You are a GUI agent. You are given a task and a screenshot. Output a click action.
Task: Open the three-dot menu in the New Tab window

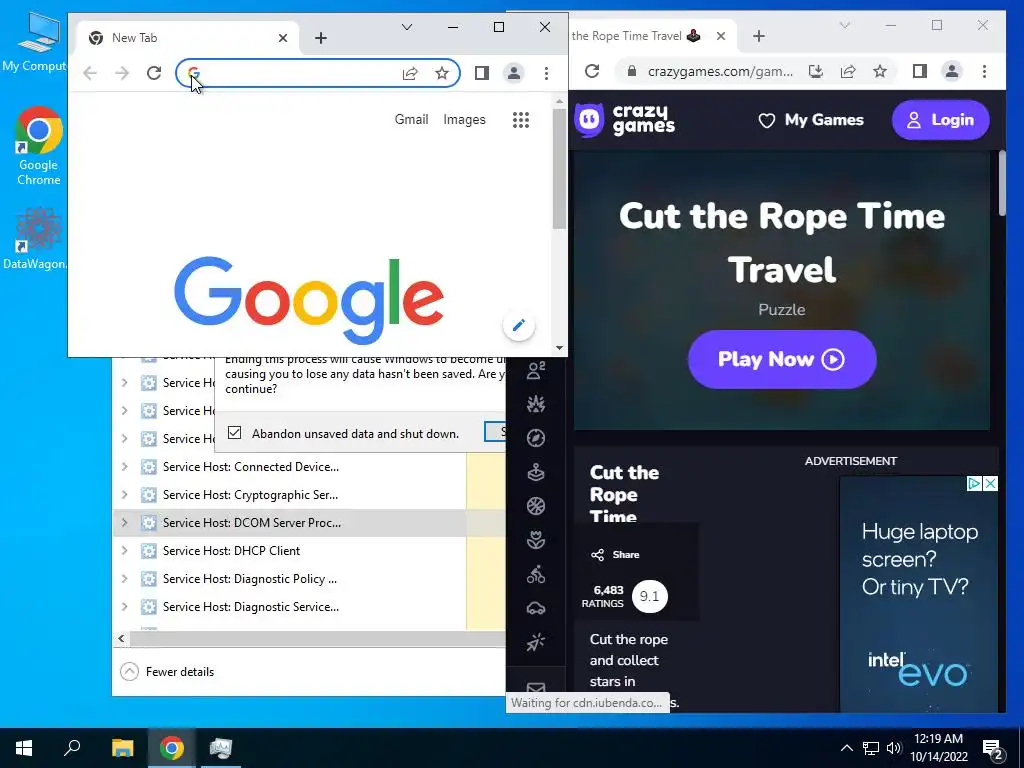547,73
